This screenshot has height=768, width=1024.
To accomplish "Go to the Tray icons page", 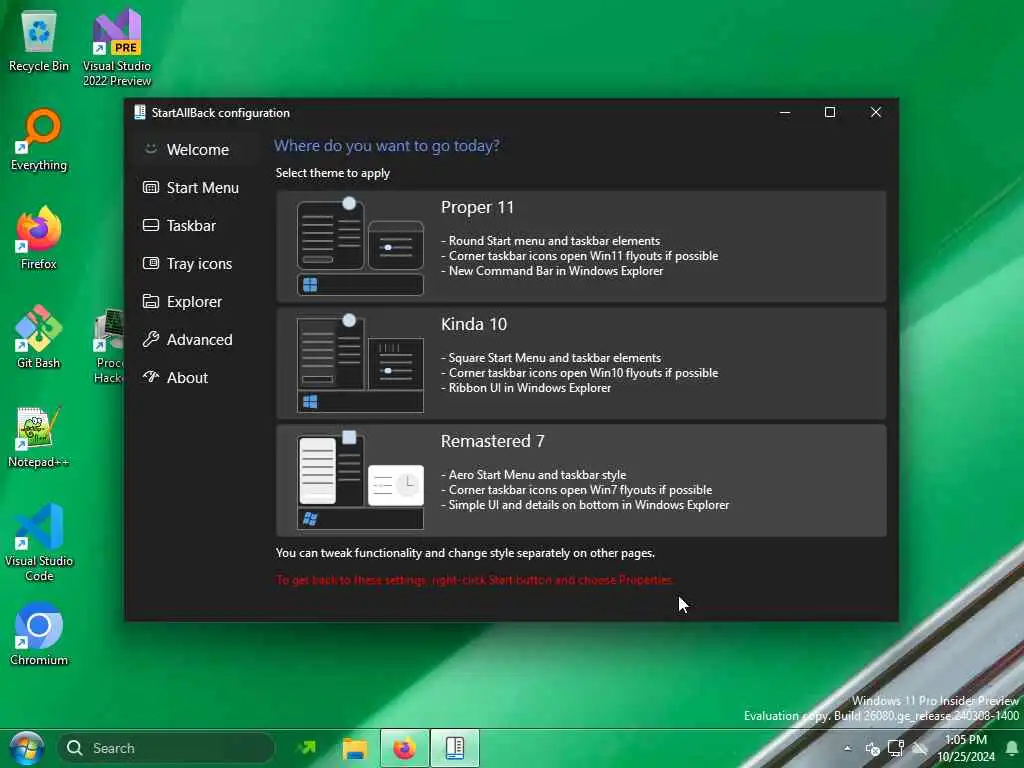I will click(x=197, y=264).
